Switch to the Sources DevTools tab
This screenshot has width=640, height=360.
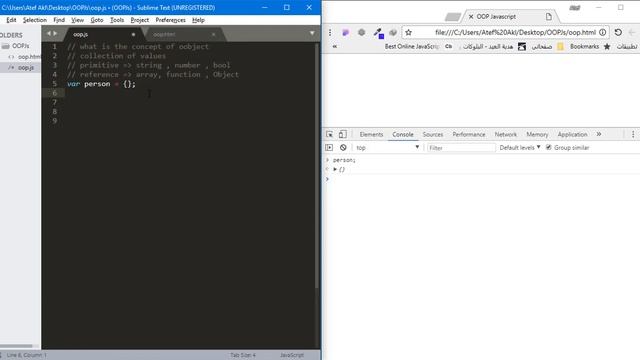433,134
